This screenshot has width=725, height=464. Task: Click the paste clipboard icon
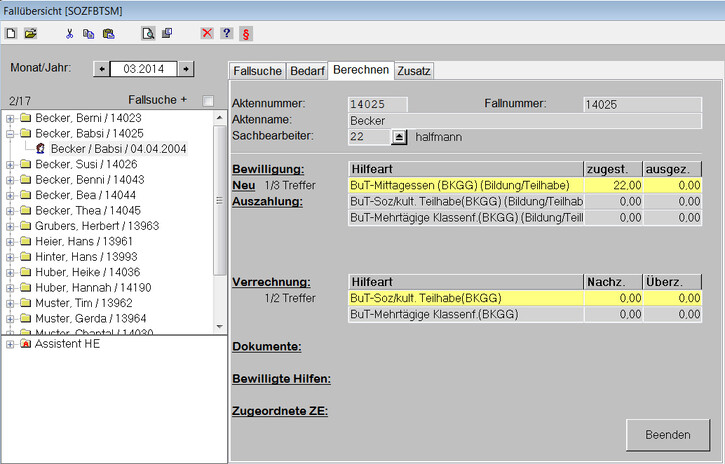click(x=108, y=33)
